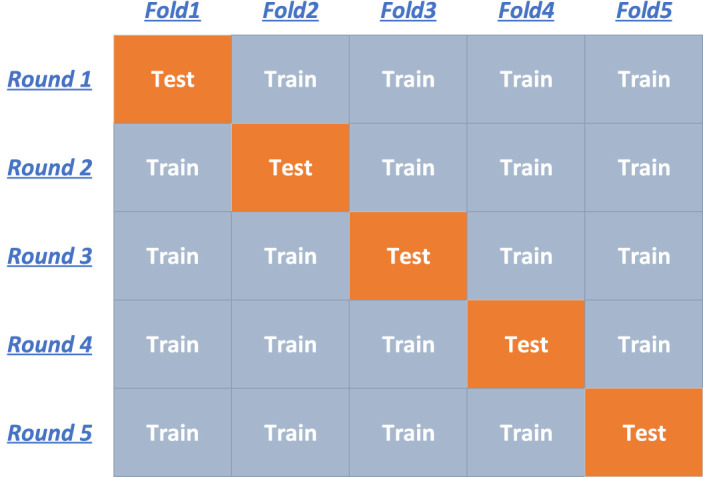The height and width of the screenshot is (477, 703).
Task: Click the Train cell at Round 4, Fold2
Action: pos(290,344)
